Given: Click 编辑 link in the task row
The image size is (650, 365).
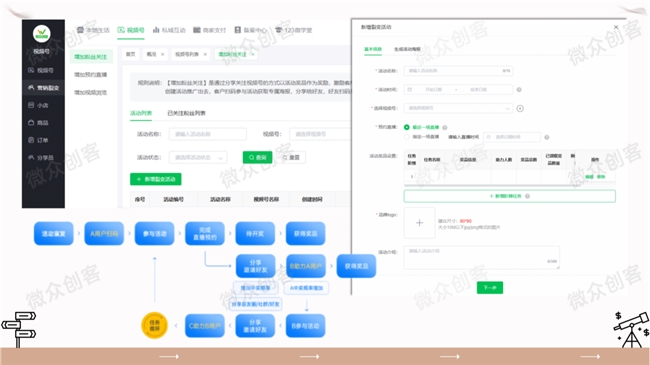Looking at the screenshot, I should (x=589, y=177).
